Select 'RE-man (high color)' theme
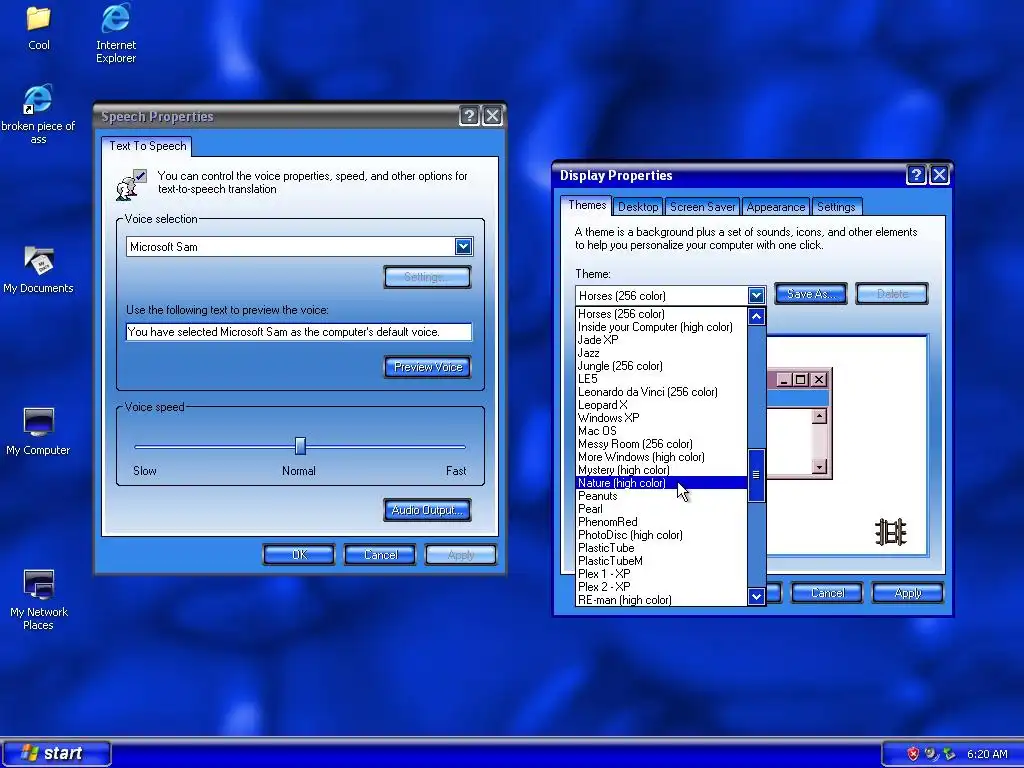The height and width of the screenshot is (768, 1024). point(662,600)
